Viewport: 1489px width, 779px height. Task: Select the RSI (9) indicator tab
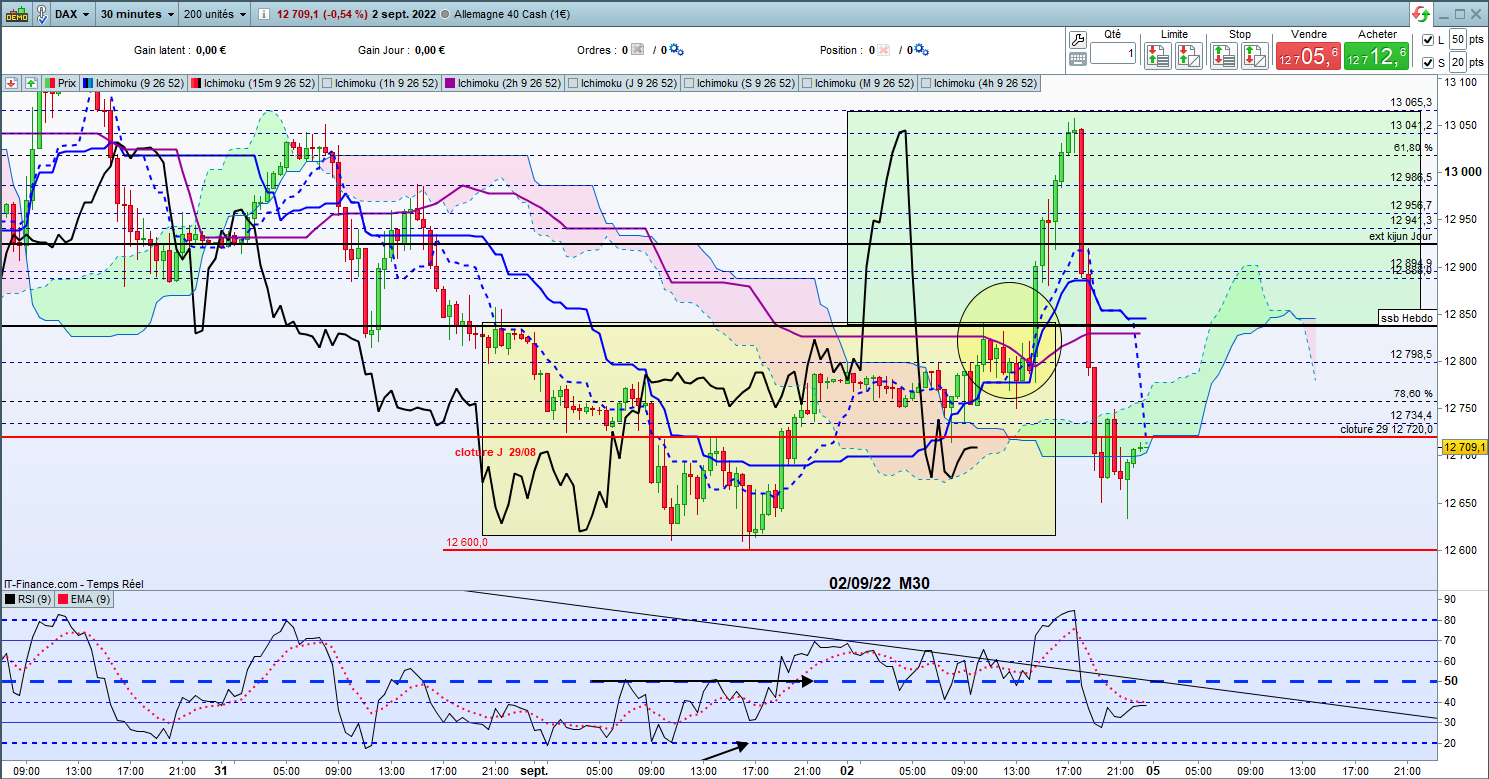tap(28, 599)
